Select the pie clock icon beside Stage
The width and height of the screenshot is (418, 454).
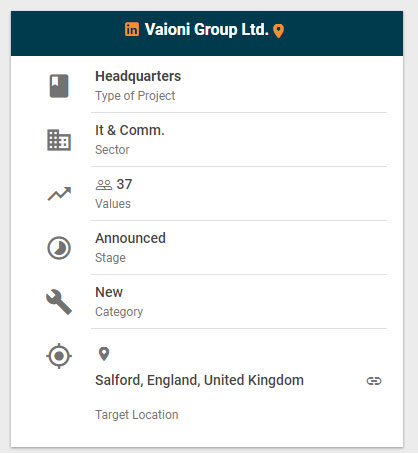pos(59,248)
